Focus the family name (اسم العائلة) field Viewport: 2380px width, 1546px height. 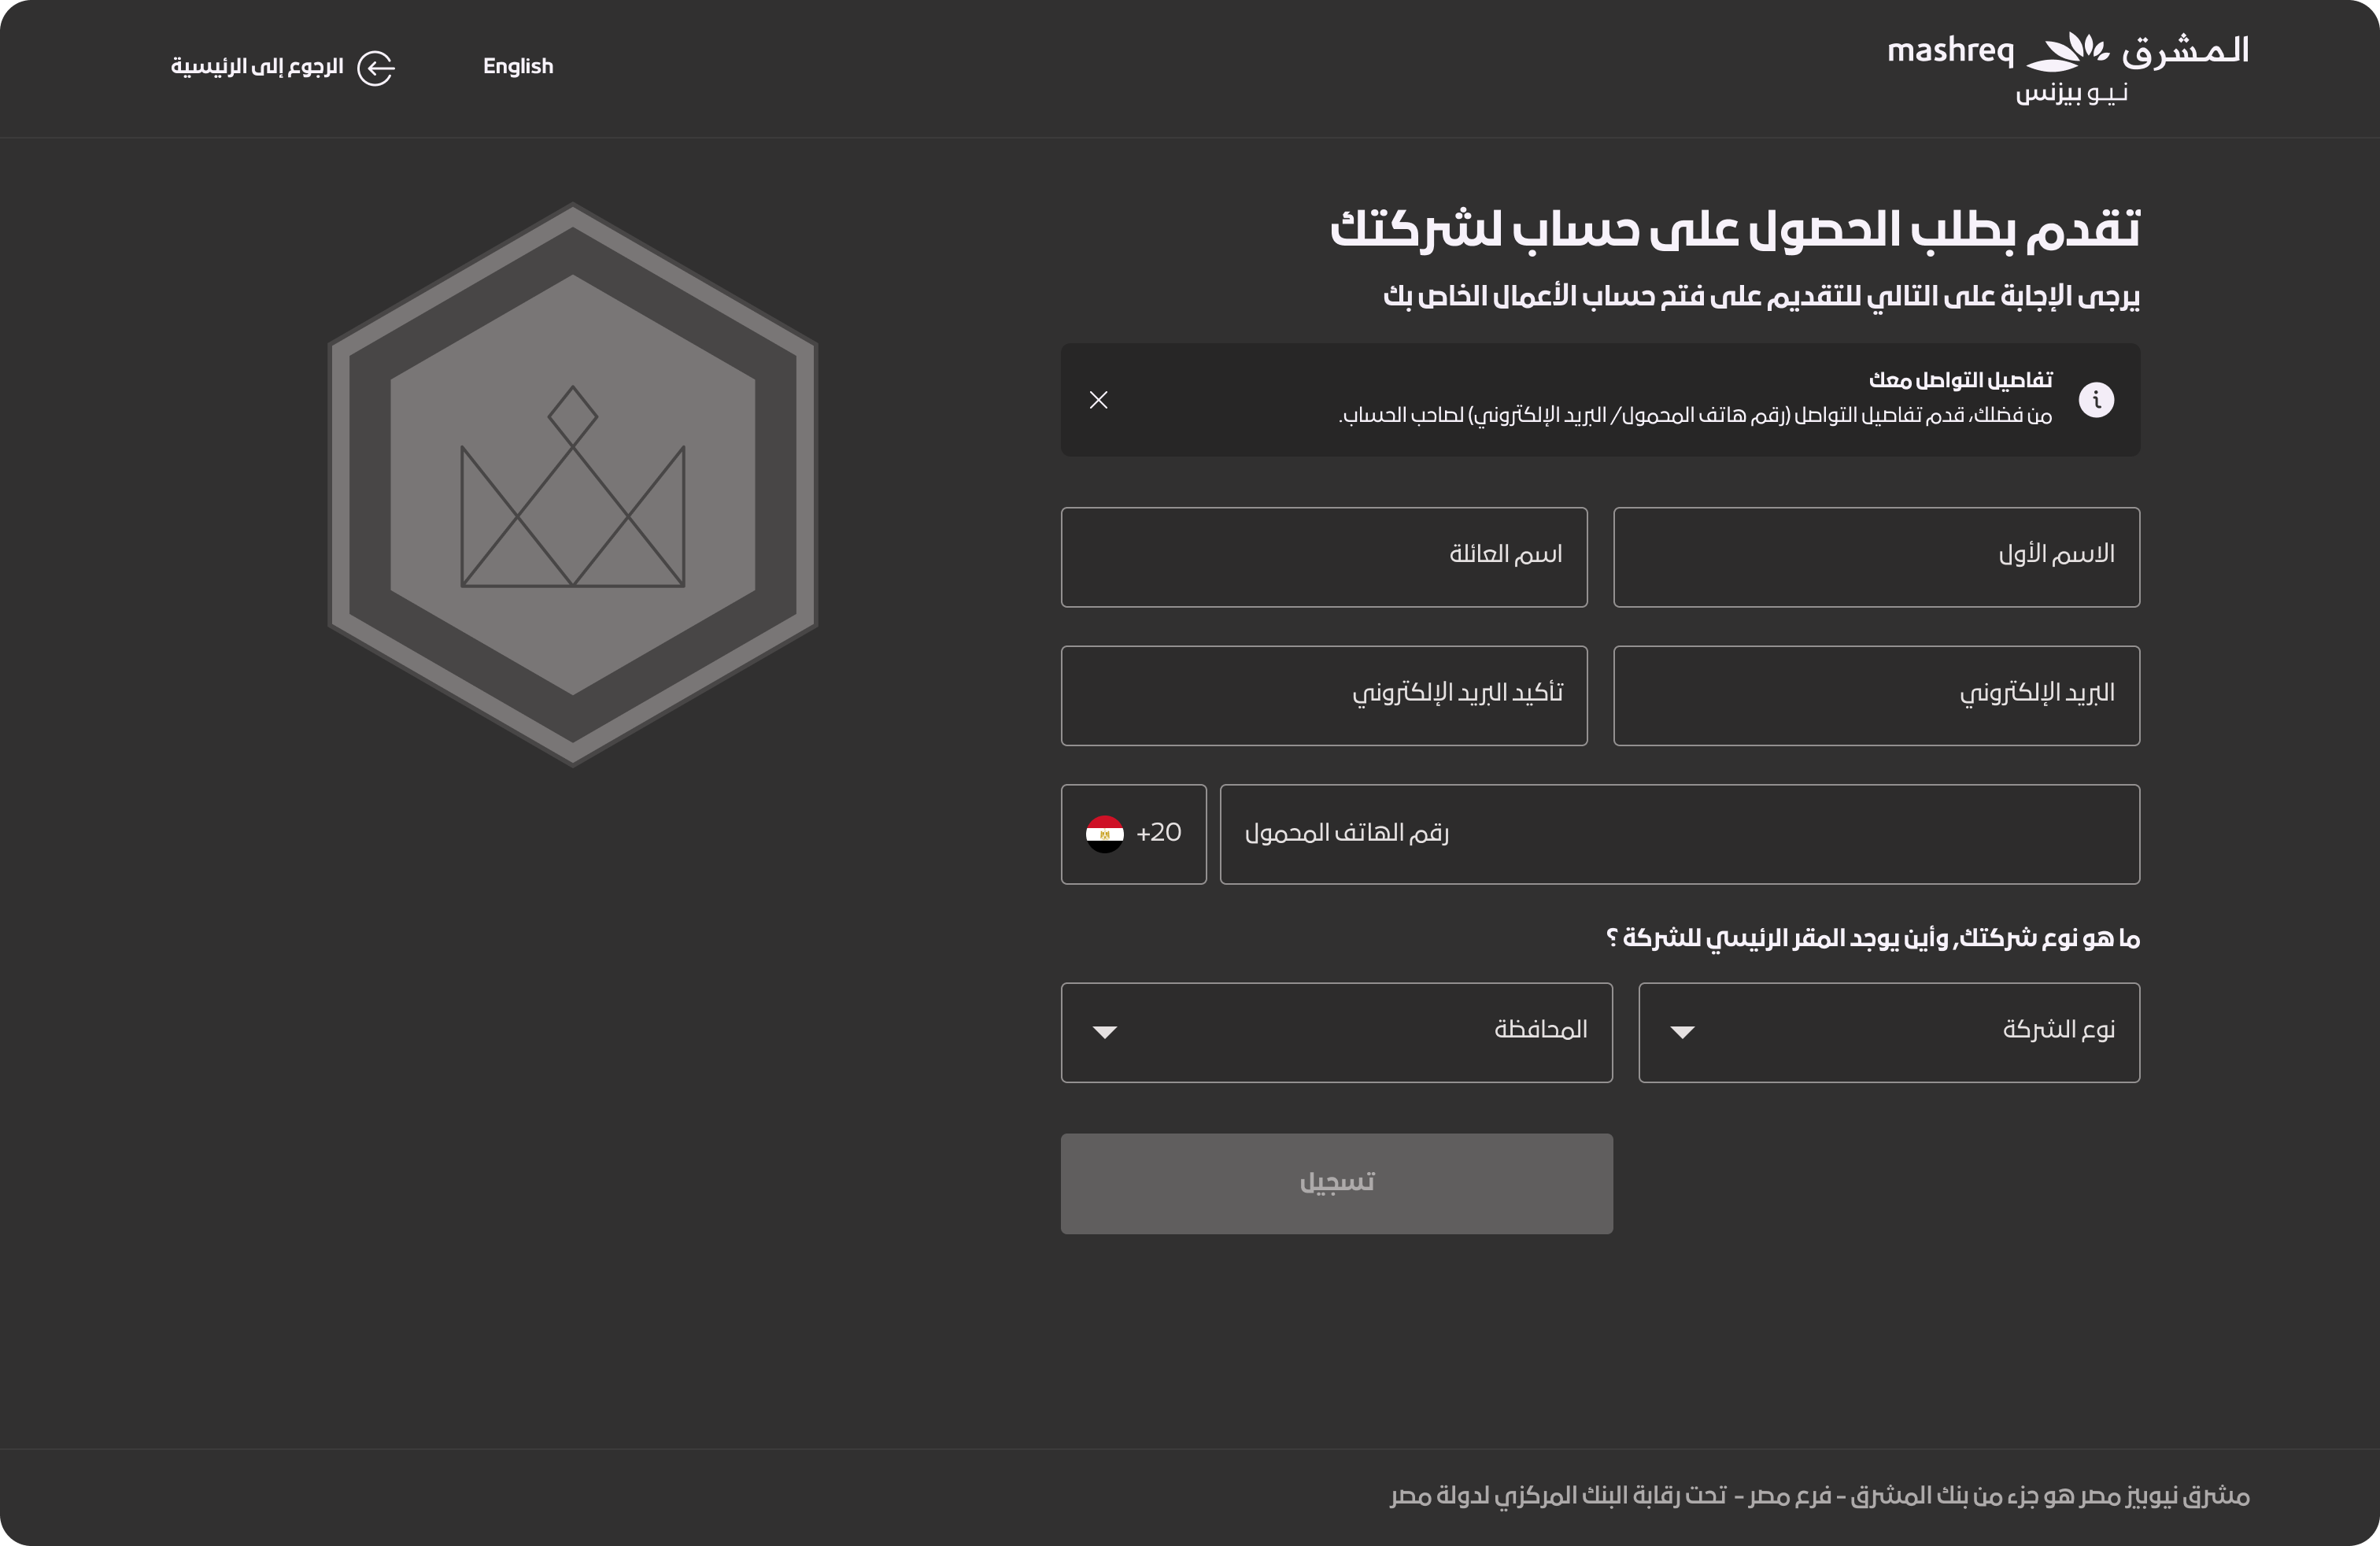point(1324,557)
